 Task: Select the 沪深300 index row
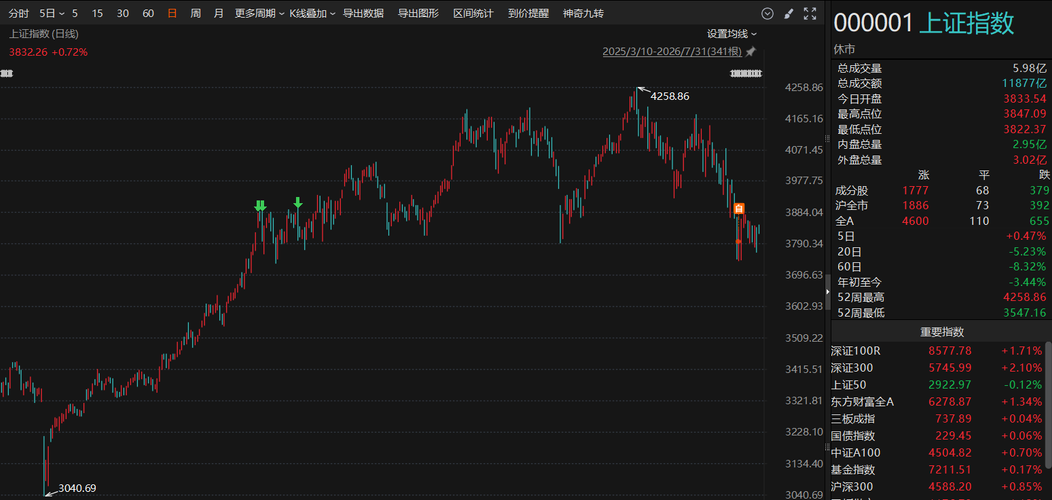pyautogui.click(x=937, y=487)
